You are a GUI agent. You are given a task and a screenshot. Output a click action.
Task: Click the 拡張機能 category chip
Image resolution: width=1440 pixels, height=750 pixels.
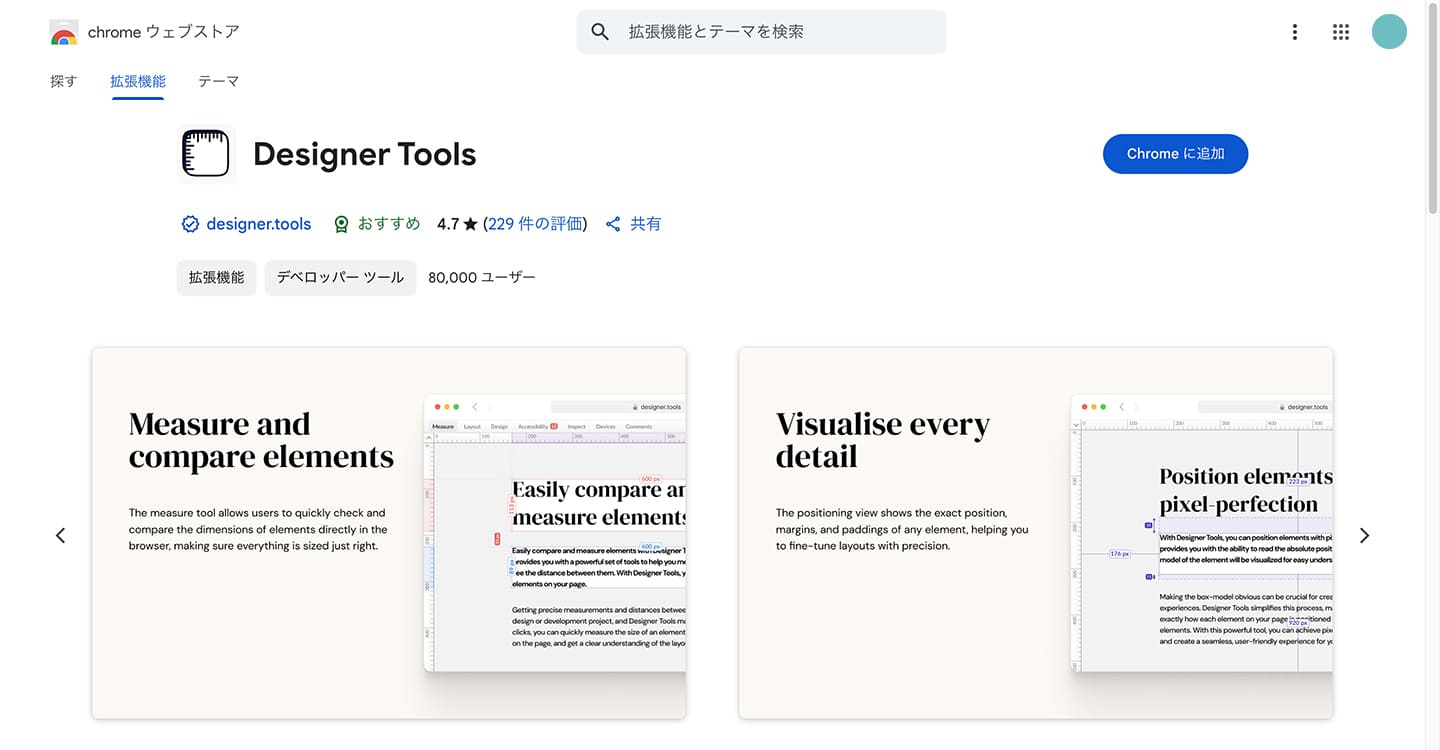(216, 278)
